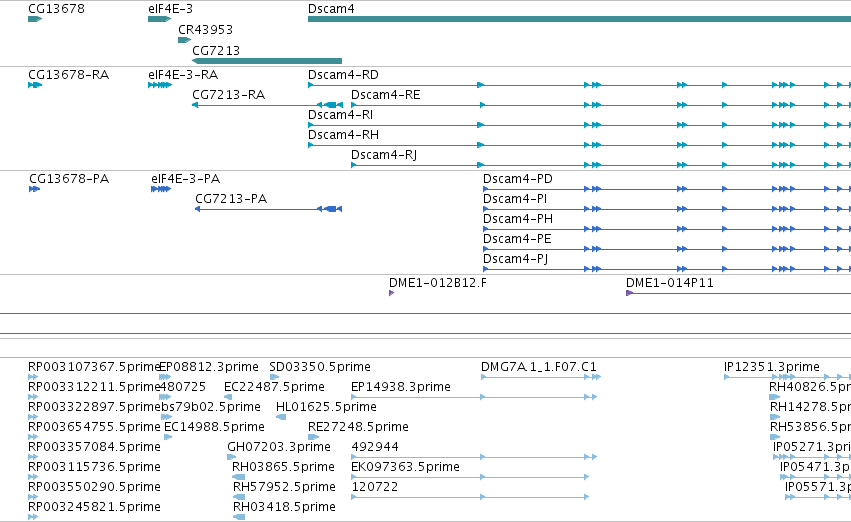Select EST HL01625.5prime
The height and width of the screenshot is (522, 851).
[x=326, y=407]
